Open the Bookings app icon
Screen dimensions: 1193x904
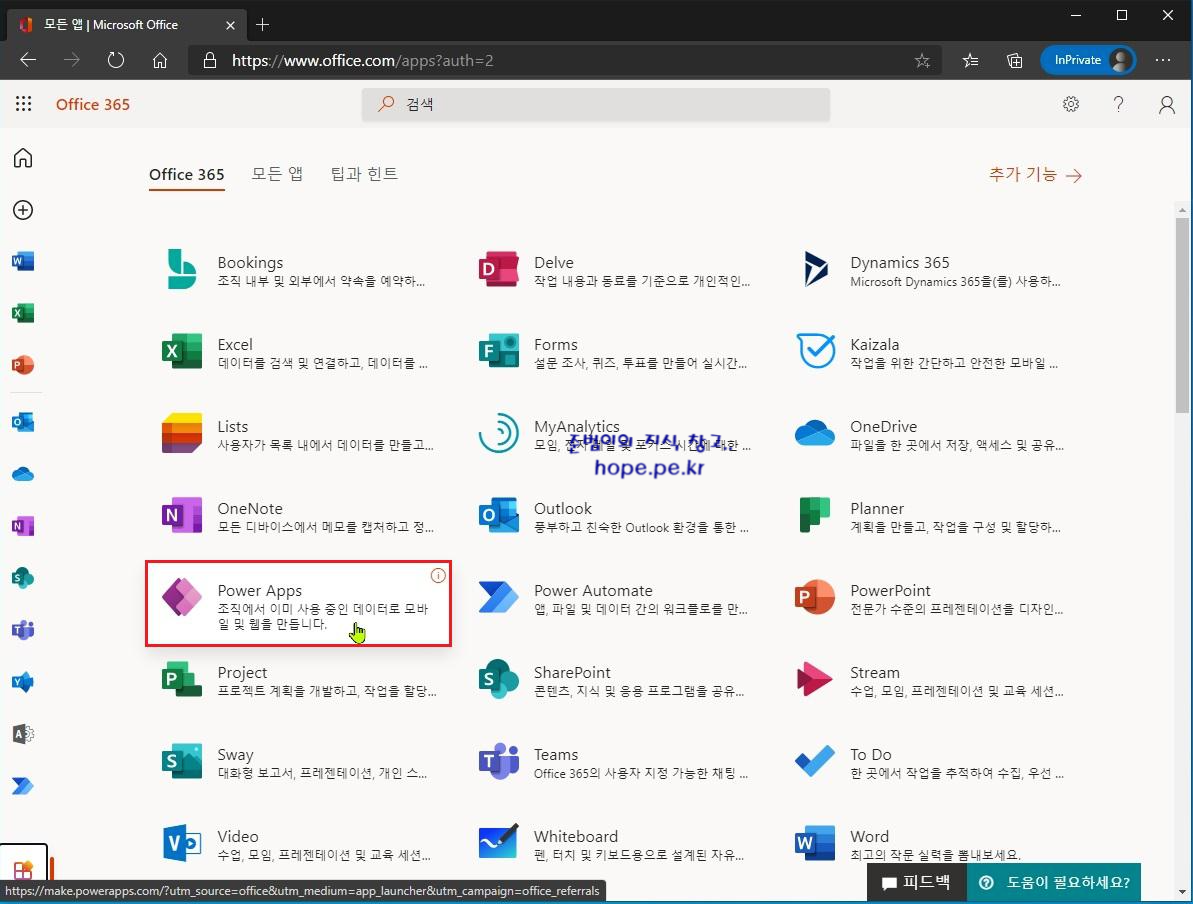pyautogui.click(x=181, y=269)
